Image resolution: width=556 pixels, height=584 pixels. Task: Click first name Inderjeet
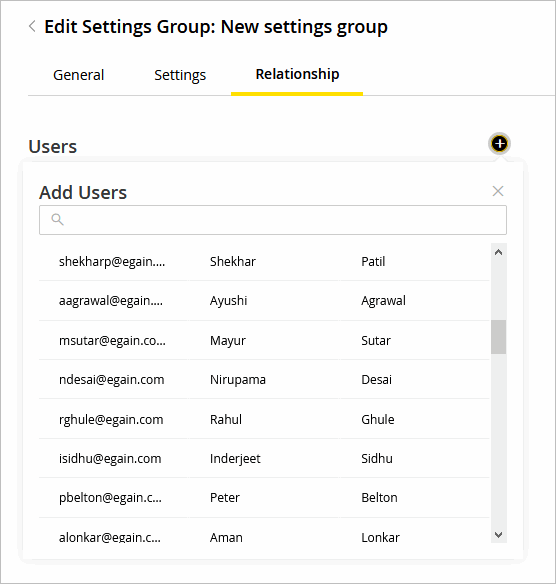(x=235, y=458)
